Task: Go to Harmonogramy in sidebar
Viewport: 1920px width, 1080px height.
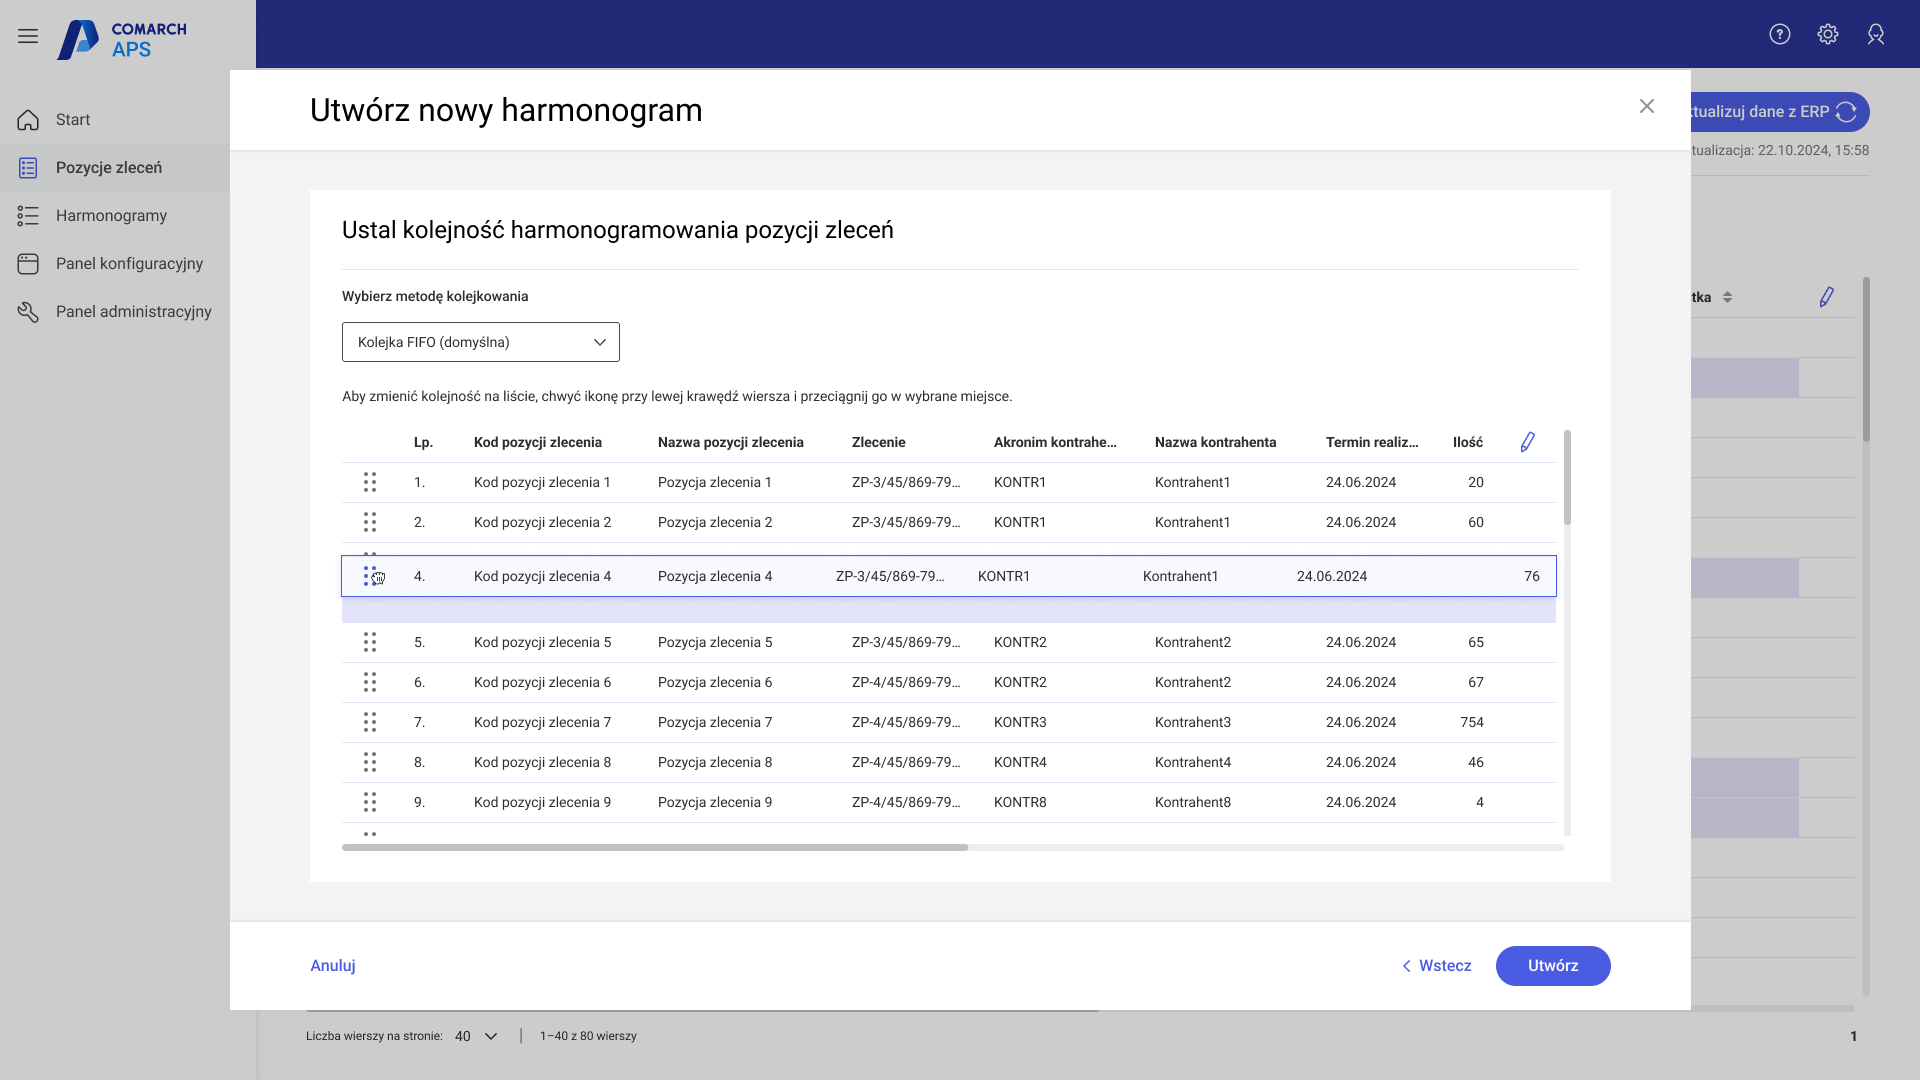Action: pyautogui.click(x=111, y=215)
